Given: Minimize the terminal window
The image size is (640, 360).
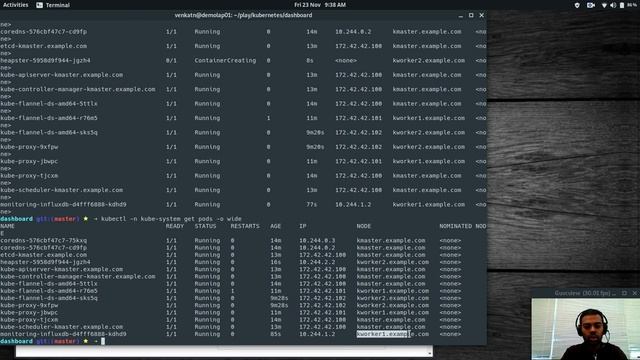Looking at the screenshot, I should tap(460, 16).
